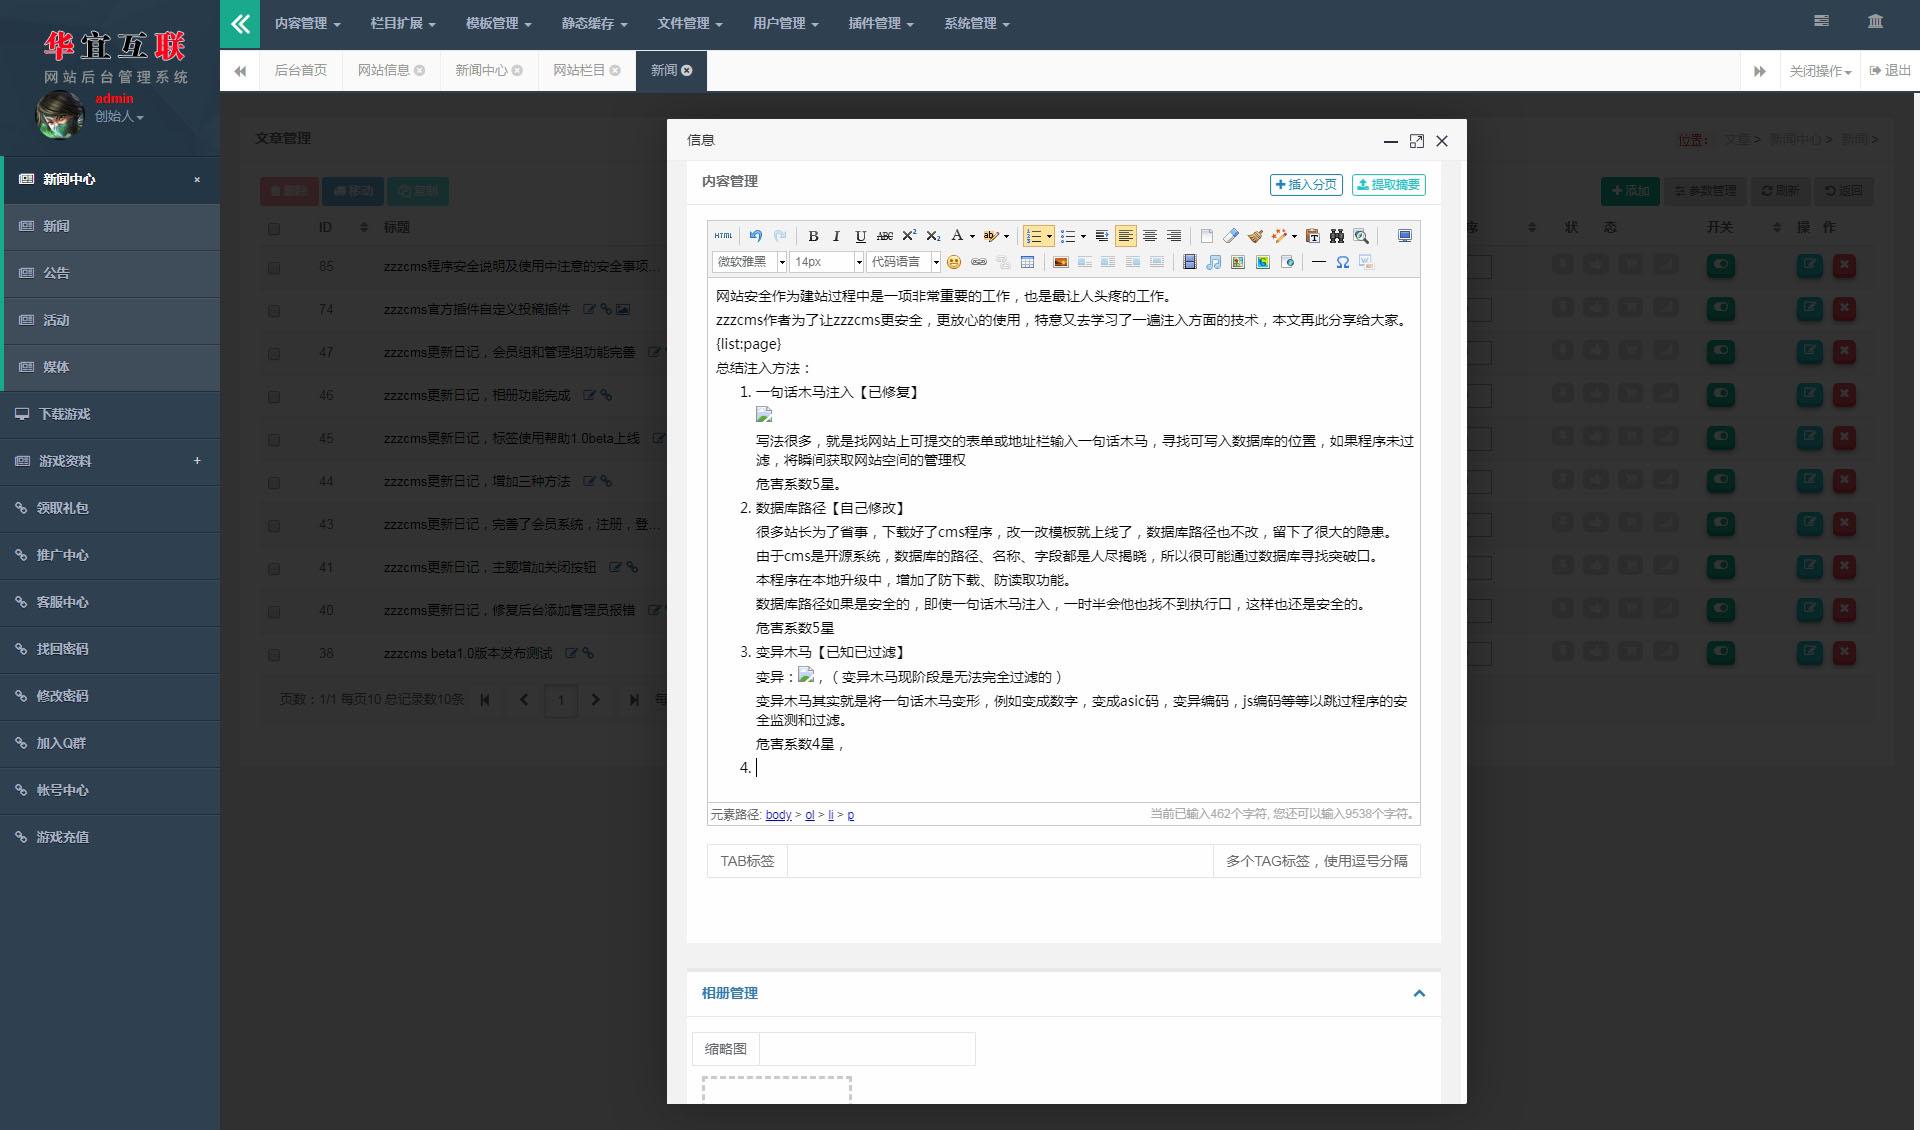This screenshot has height=1130, width=1920.
Task: Switch to the 网站信息 tab
Action: point(391,70)
